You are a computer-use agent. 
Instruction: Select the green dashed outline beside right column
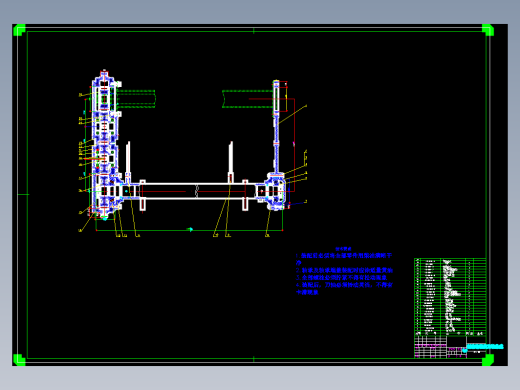[x=248, y=99]
